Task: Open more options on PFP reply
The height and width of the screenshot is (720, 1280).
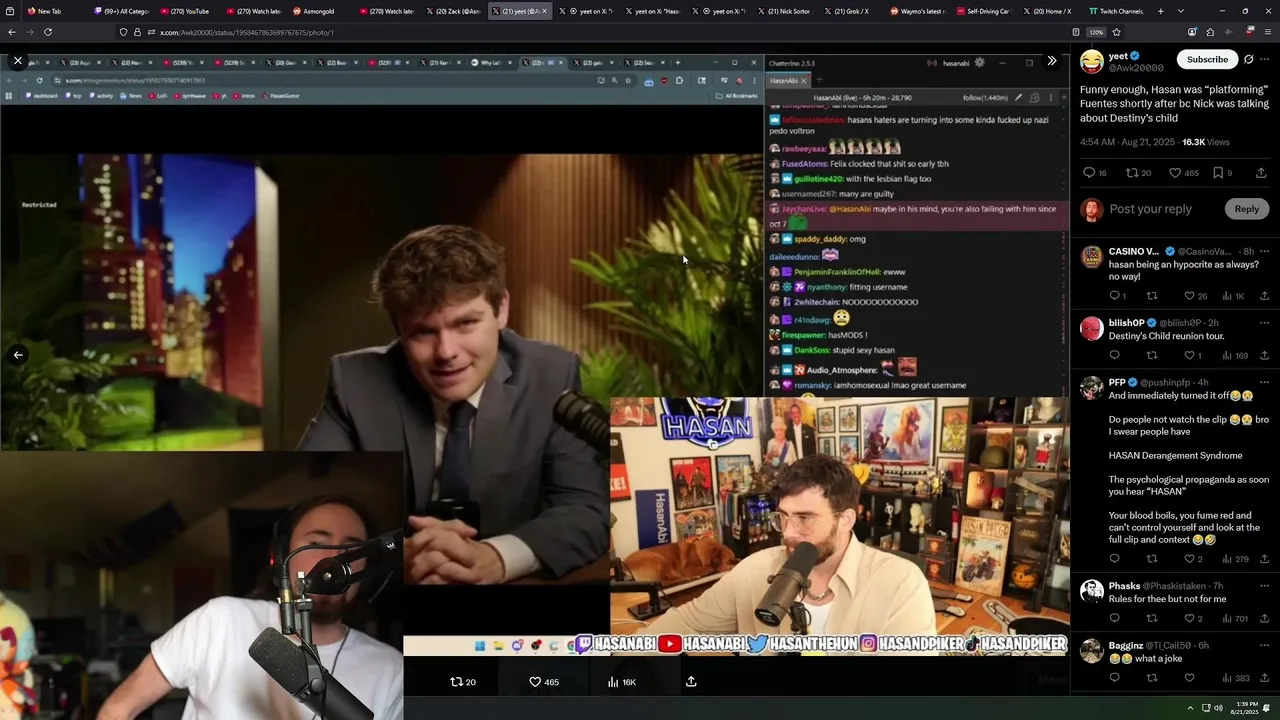Action: (1264, 382)
